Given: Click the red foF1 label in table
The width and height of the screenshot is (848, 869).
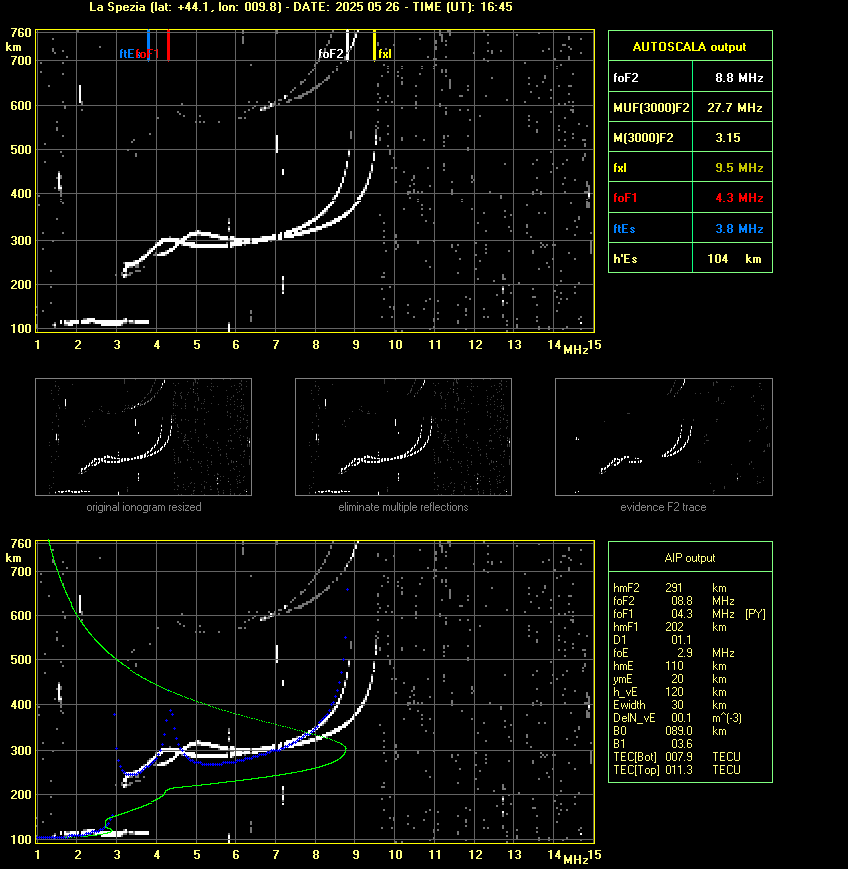Looking at the screenshot, I should click(x=625, y=197).
